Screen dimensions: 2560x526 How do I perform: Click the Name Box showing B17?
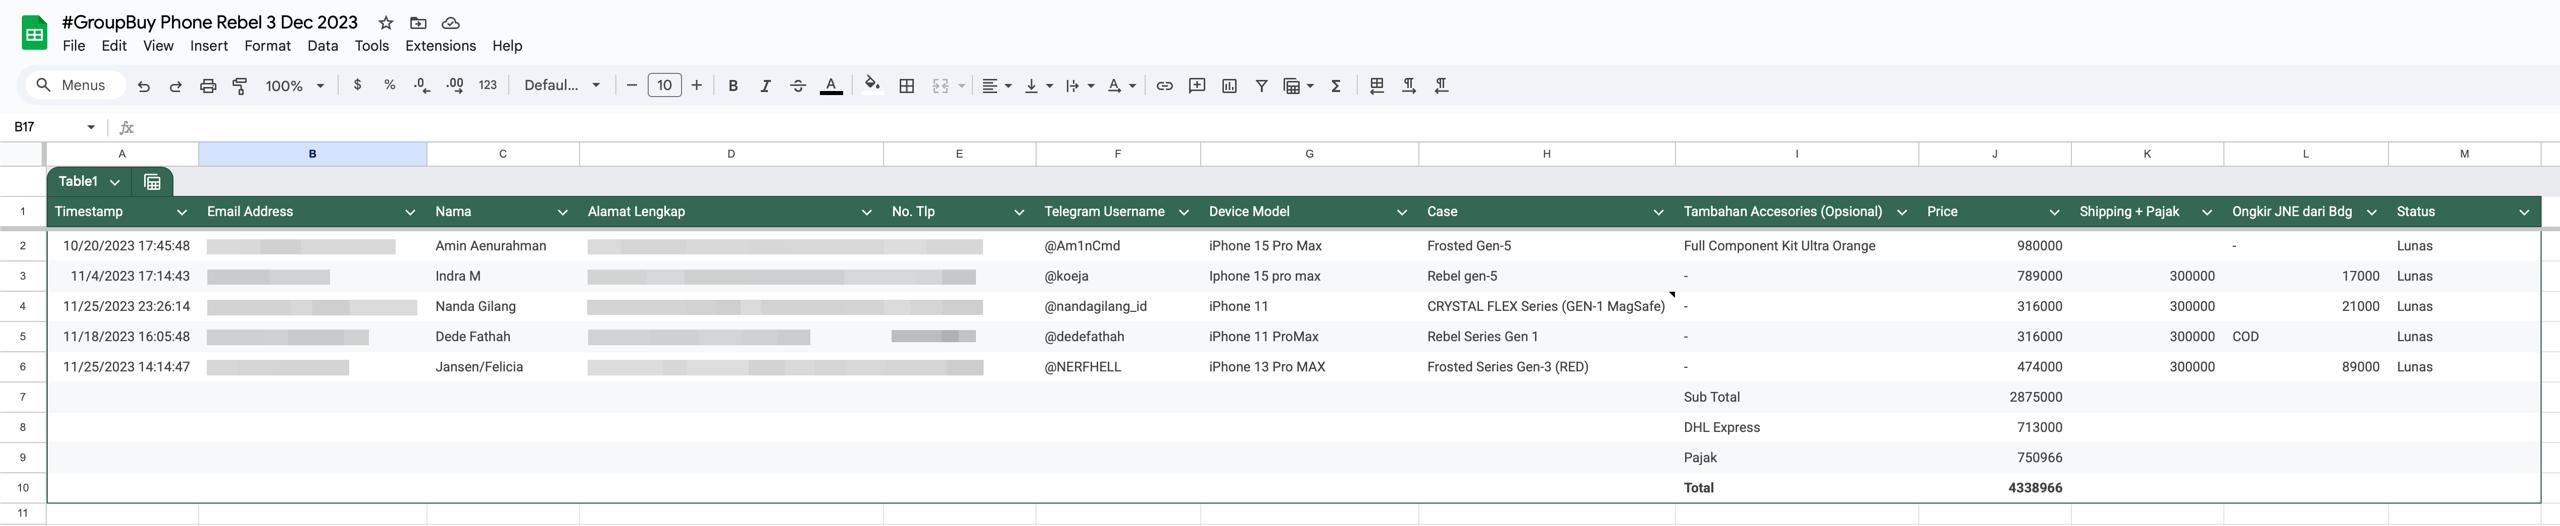tap(45, 127)
